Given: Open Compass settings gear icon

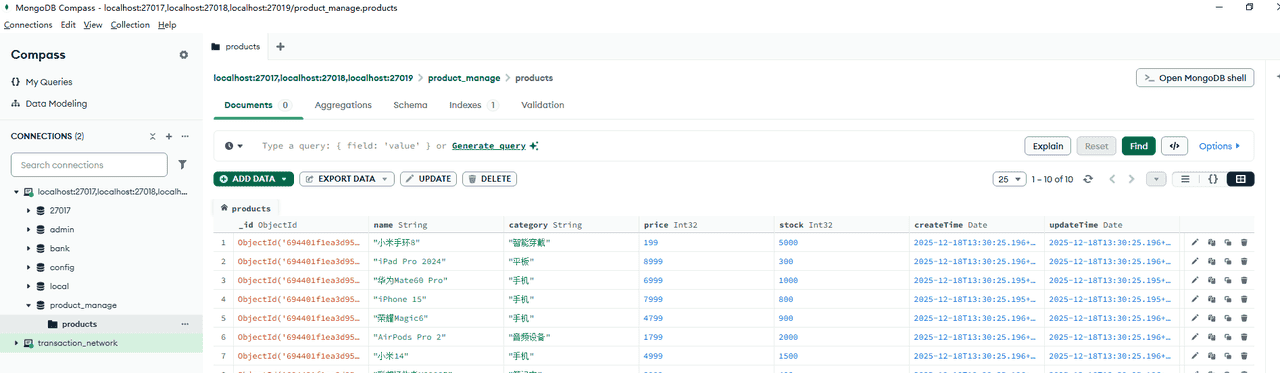Looking at the screenshot, I should tap(183, 55).
